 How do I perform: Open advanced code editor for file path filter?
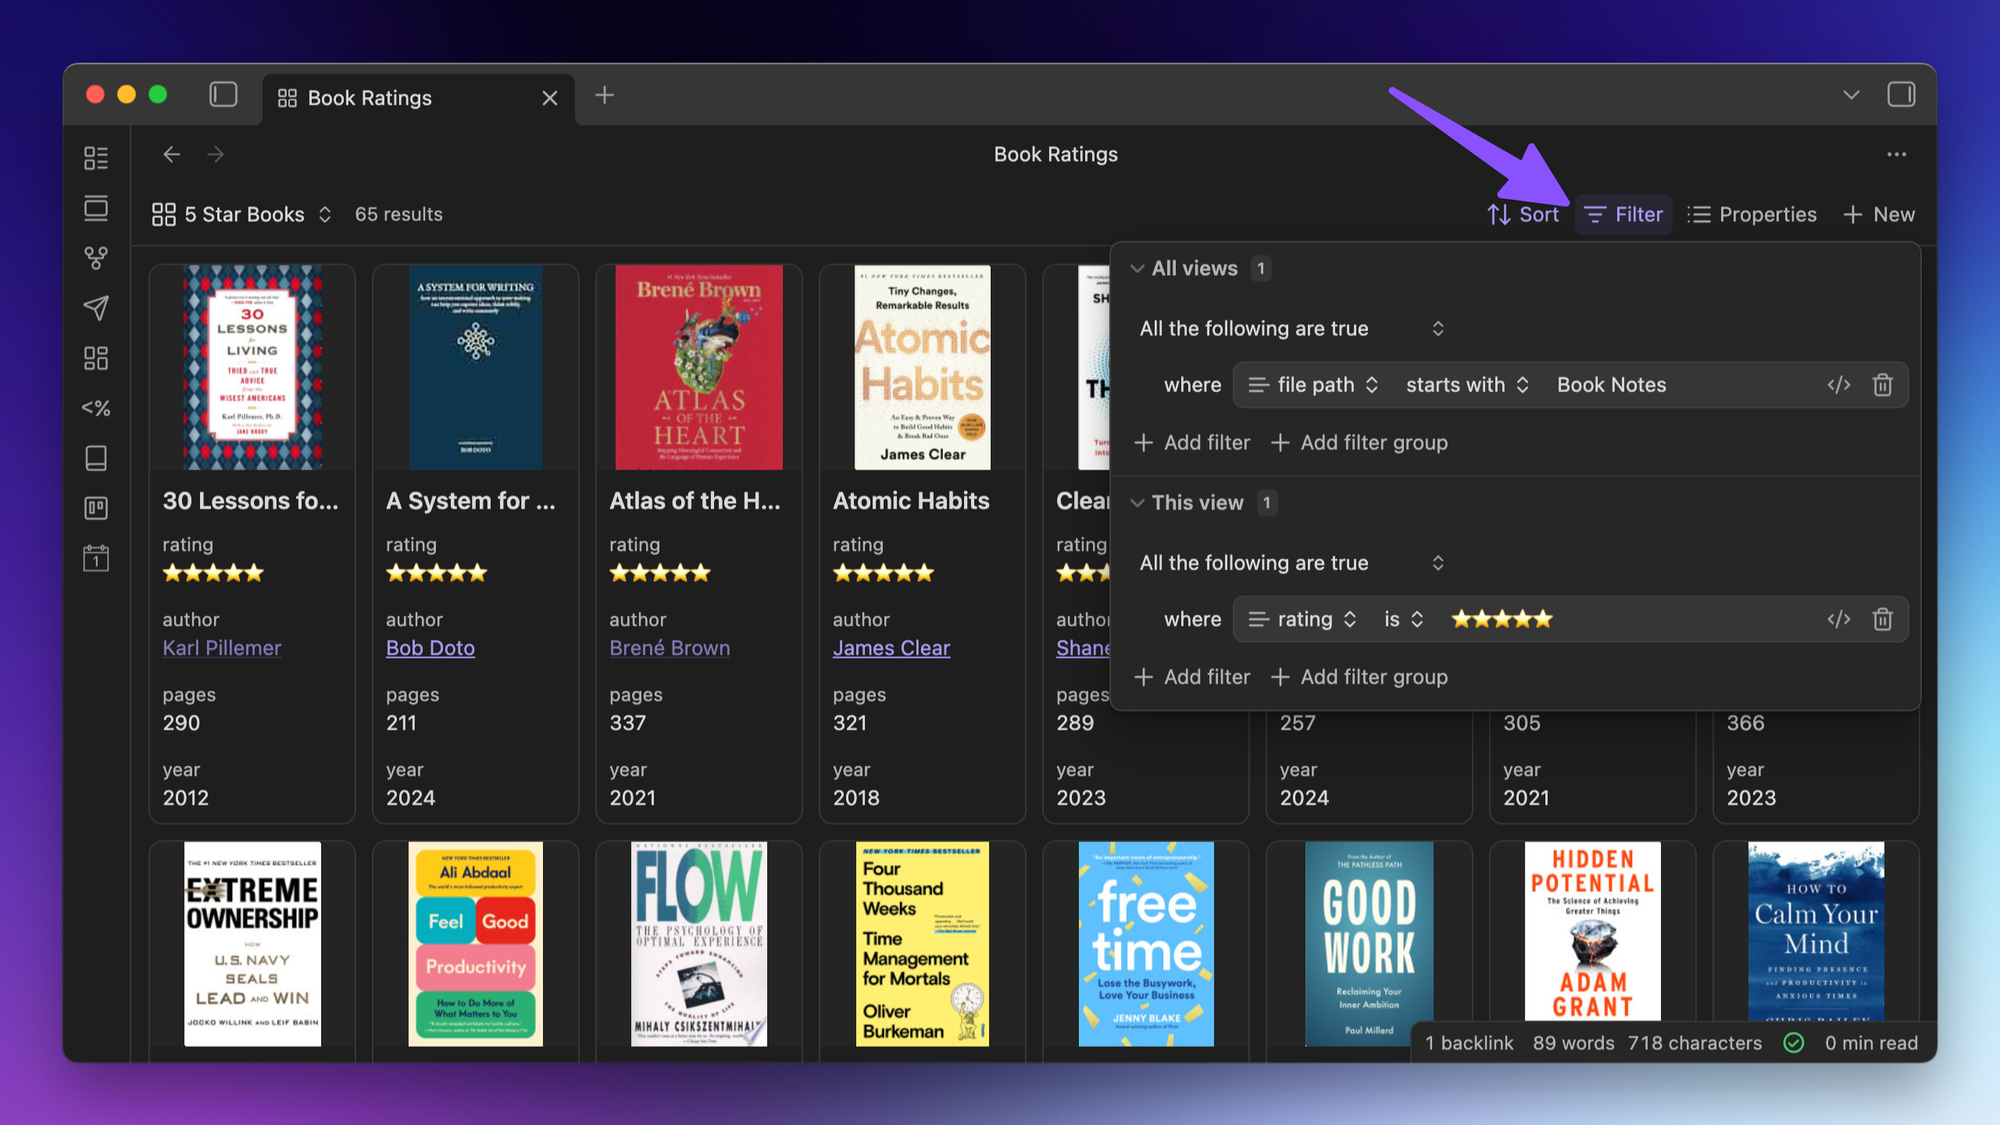1838,385
